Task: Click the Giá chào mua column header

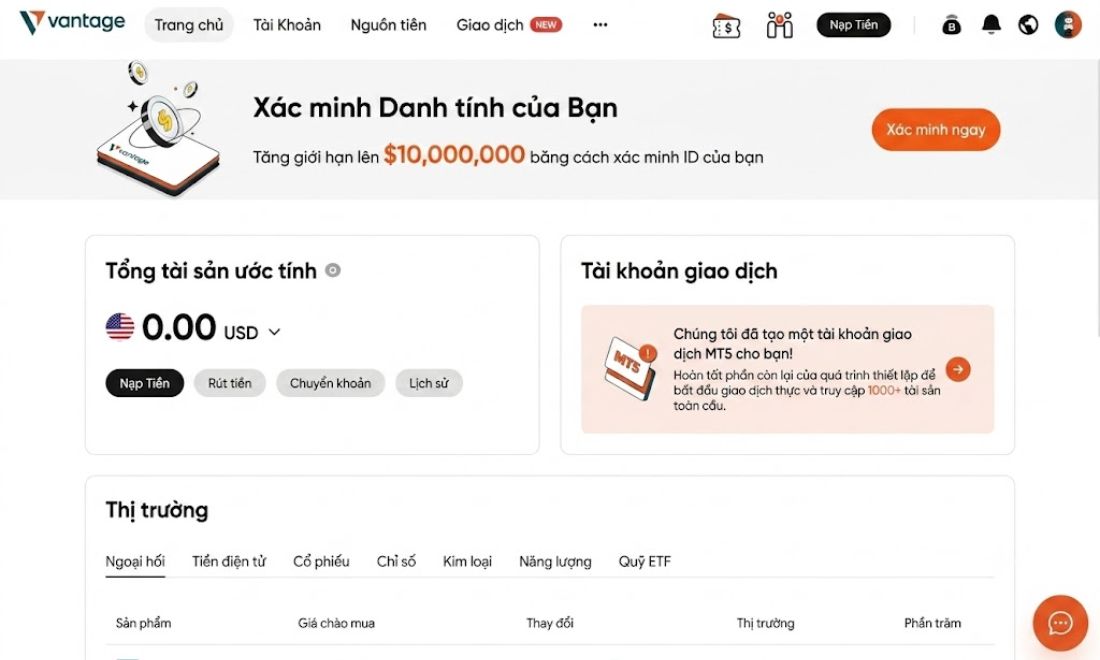Action: [x=336, y=623]
